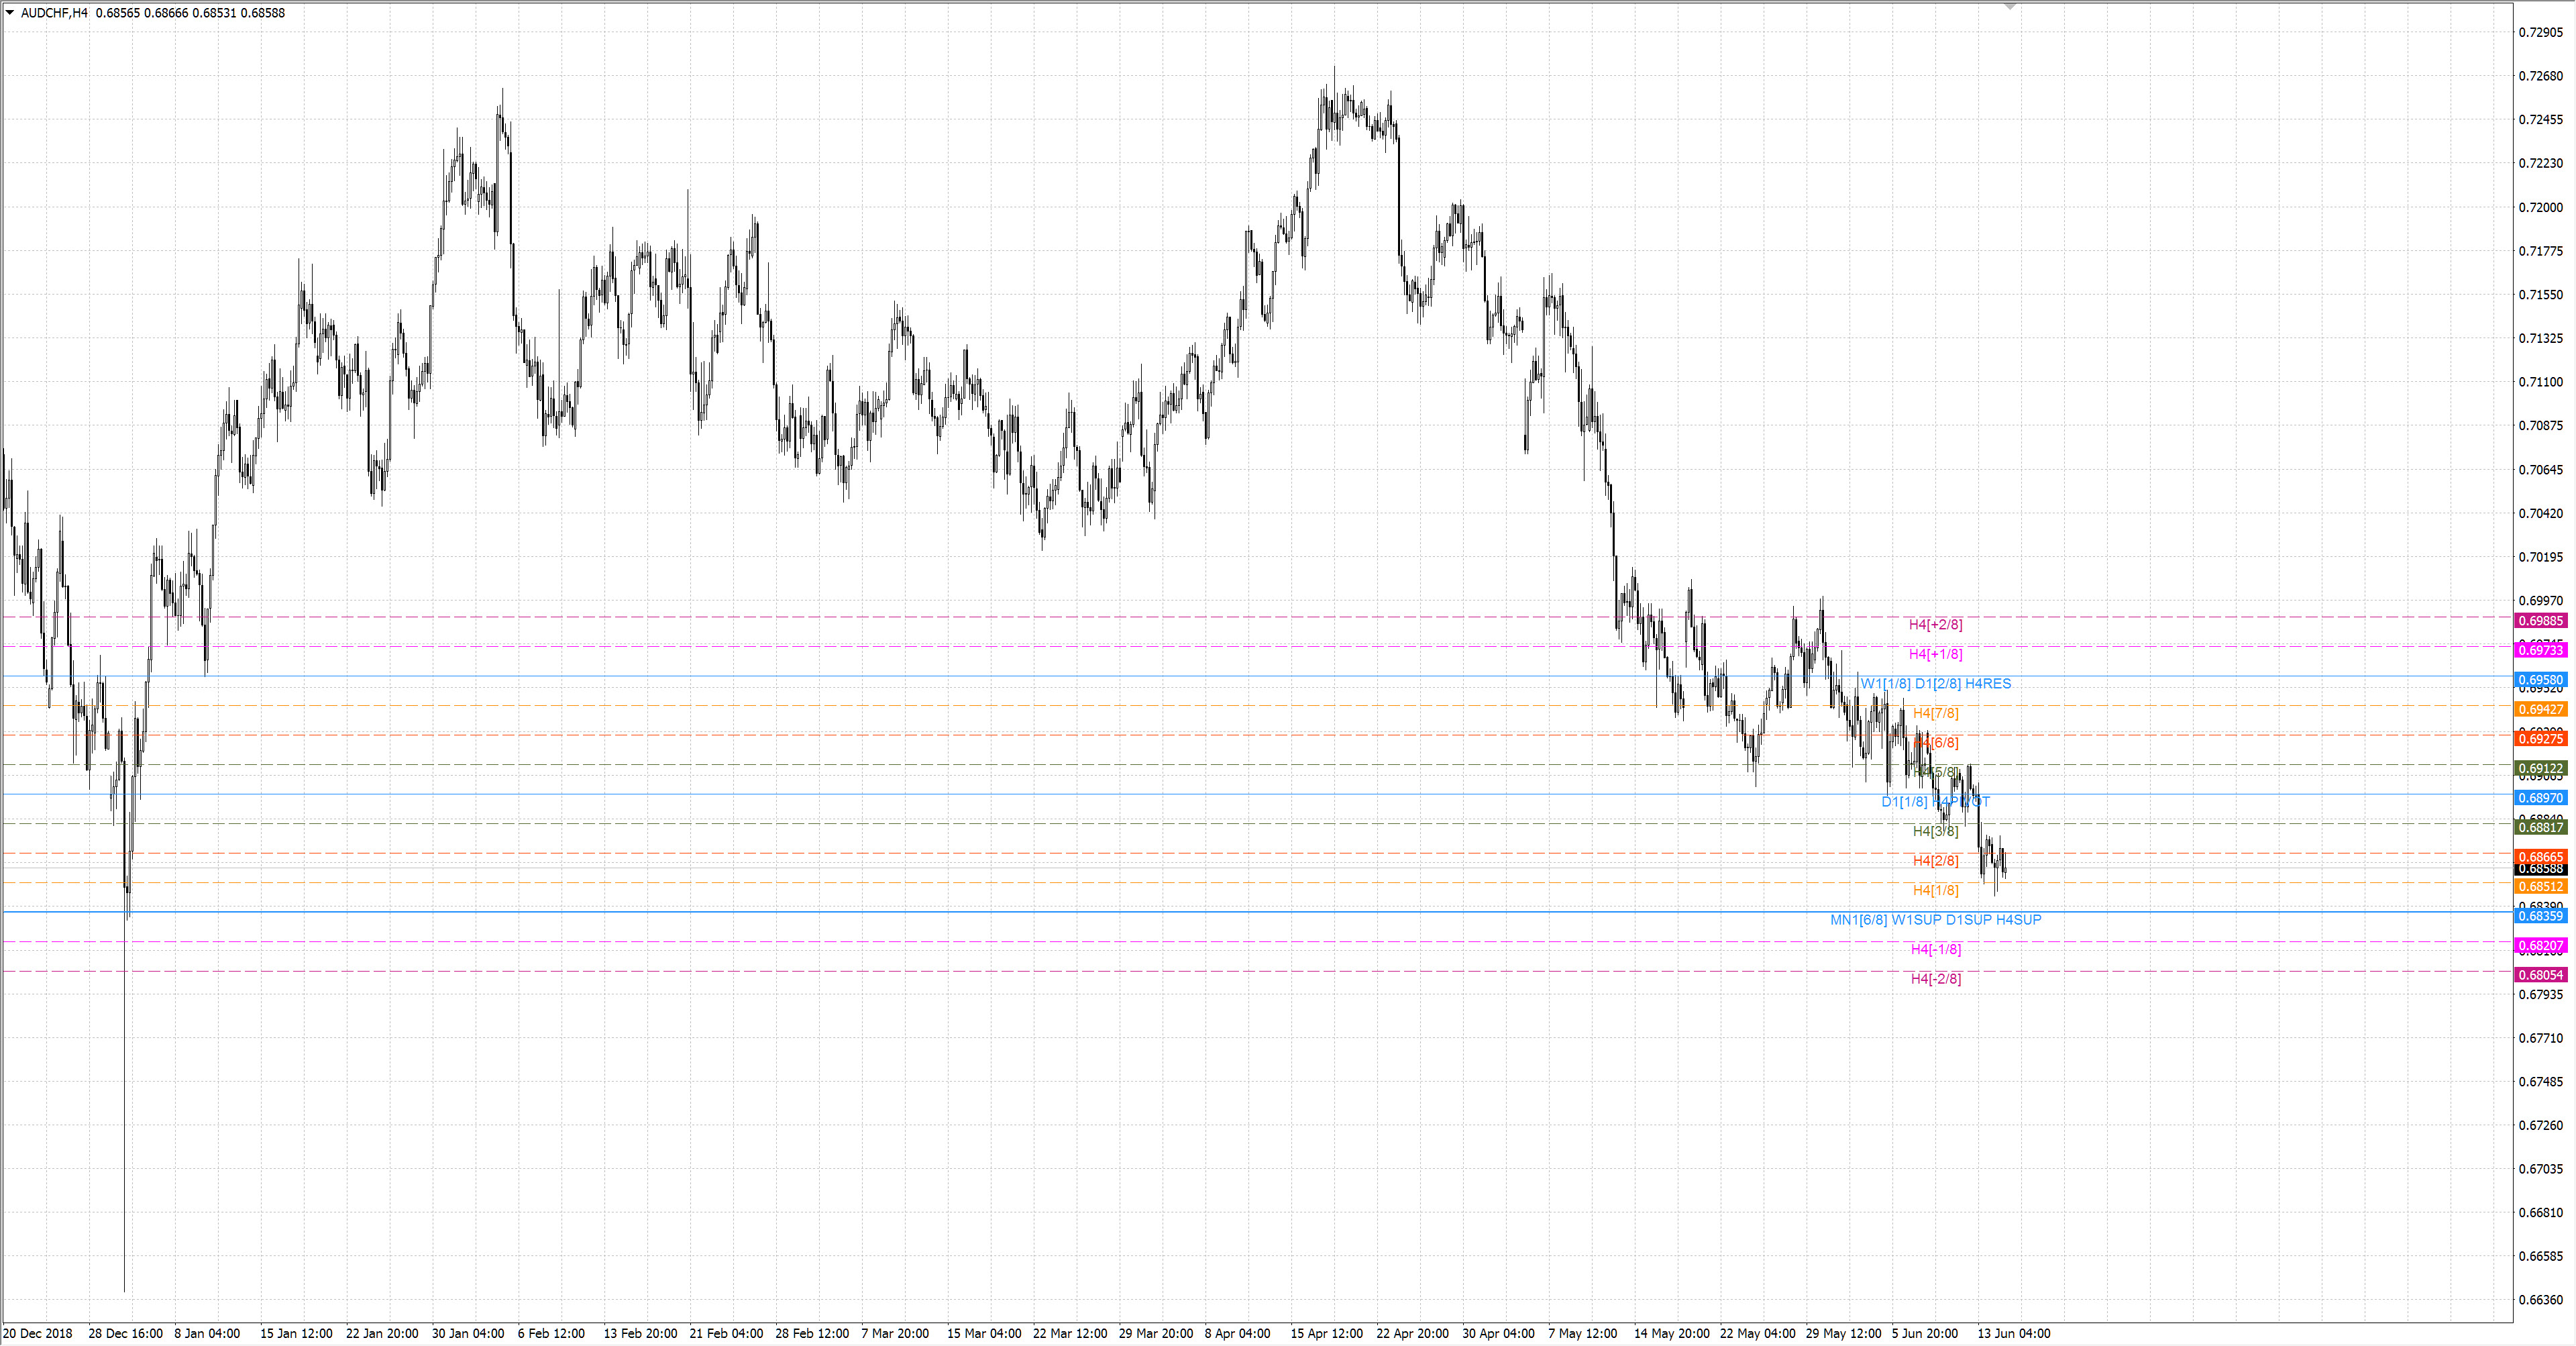This screenshot has height=1346, width=2576.
Task: Select MN1[6/8] W1SUP D1SUP H4SUP label
Action: [1935, 920]
